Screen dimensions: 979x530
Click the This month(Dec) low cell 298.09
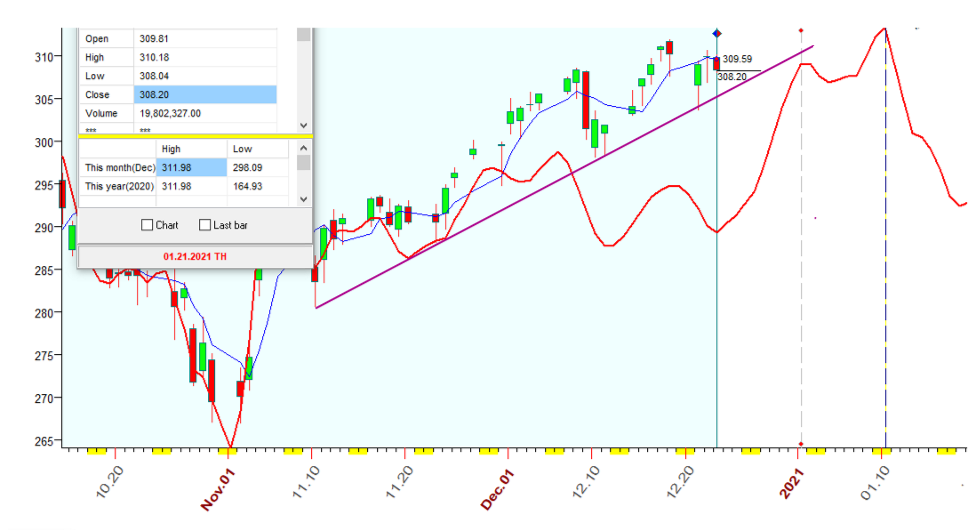coord(258,167)
